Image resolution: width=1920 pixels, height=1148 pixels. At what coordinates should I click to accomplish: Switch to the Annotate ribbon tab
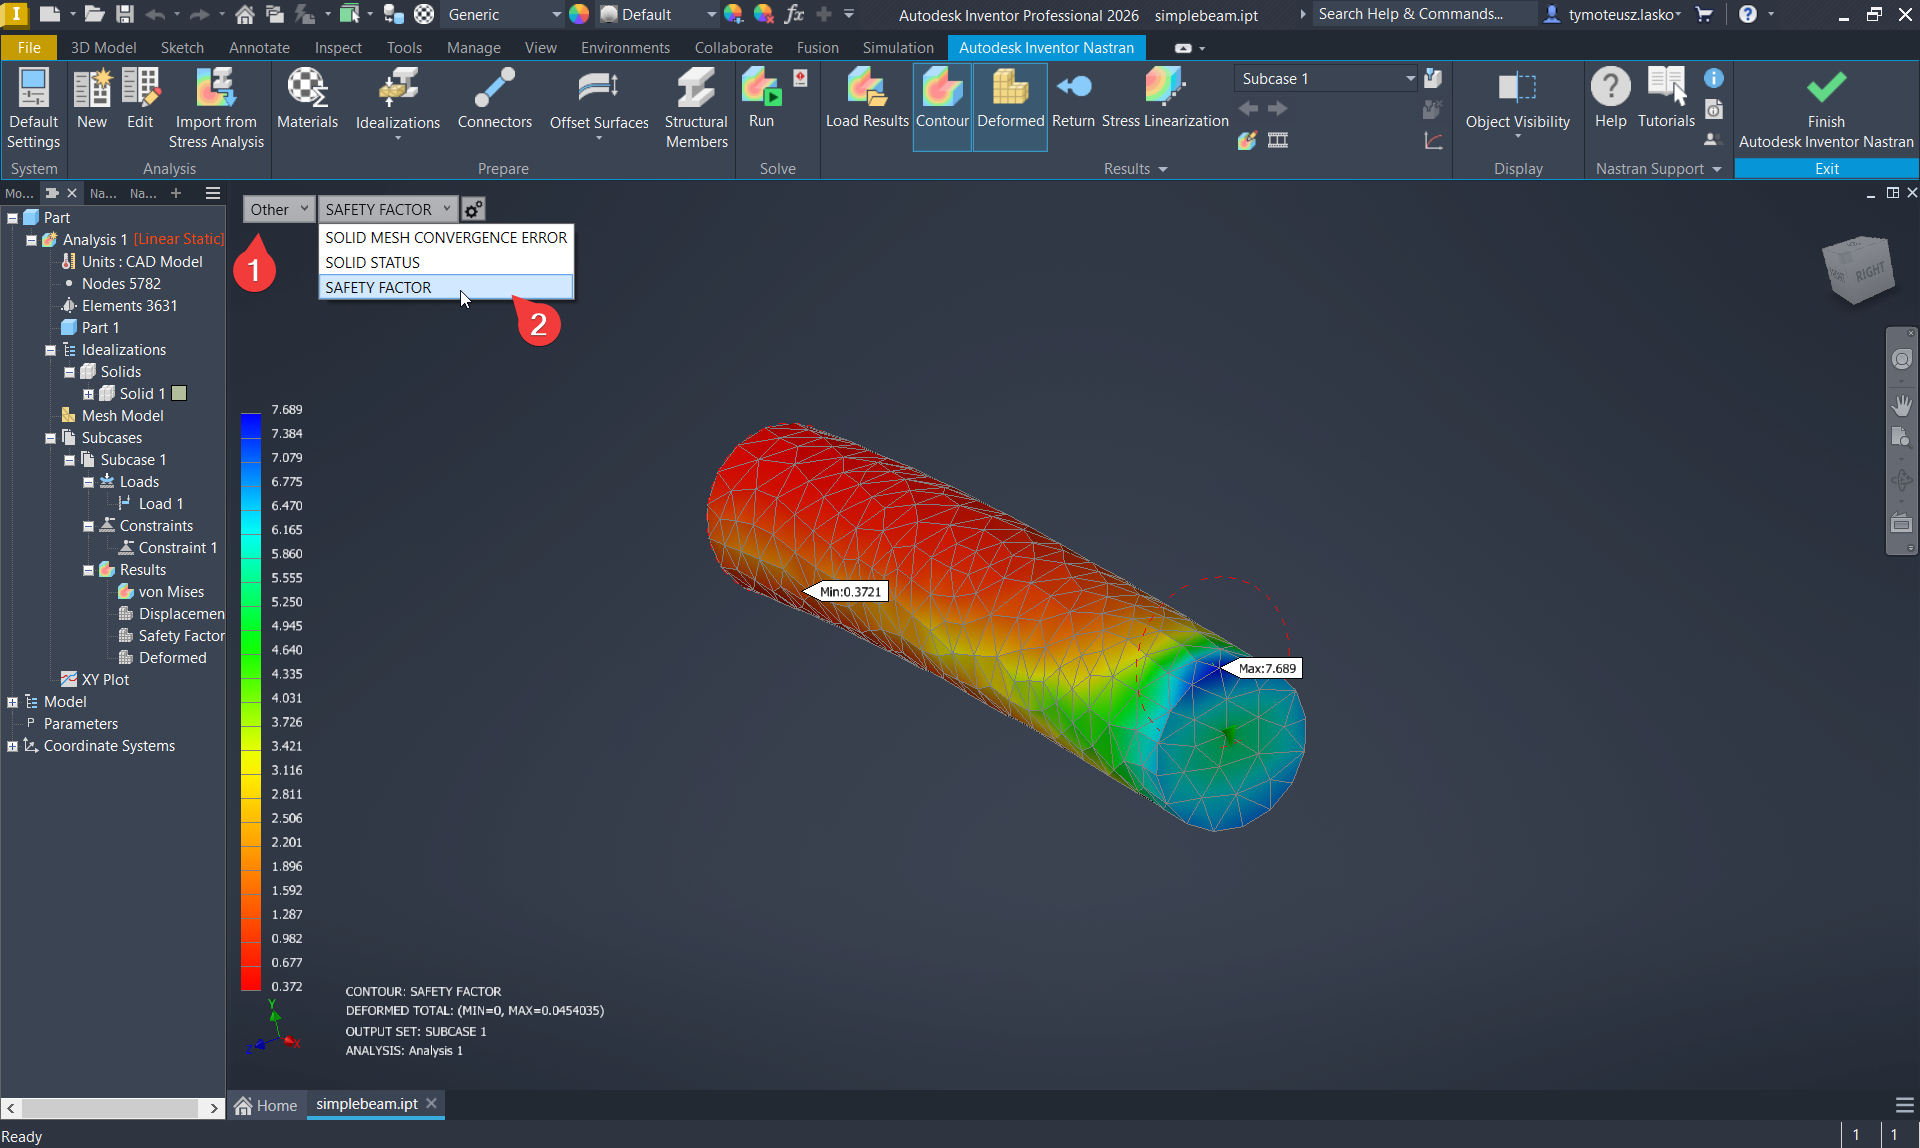point(259,47)
